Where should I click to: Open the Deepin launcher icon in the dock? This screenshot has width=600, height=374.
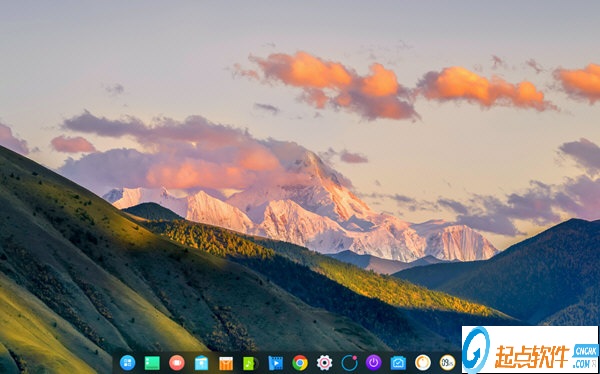point(127,363)
